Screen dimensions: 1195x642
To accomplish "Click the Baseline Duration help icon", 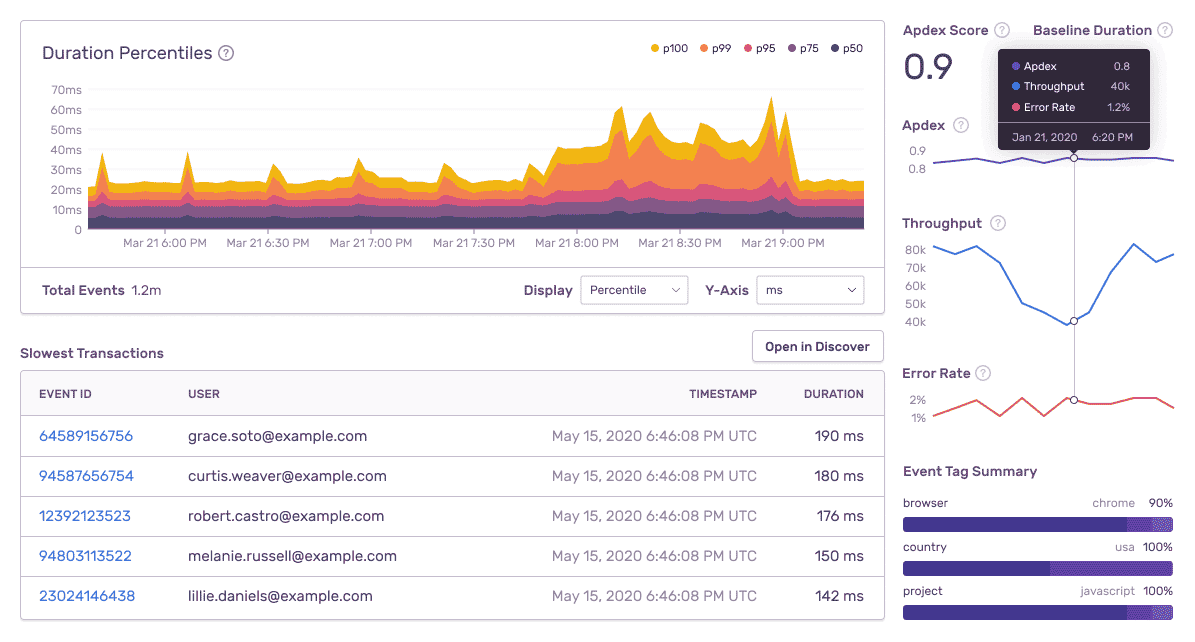I will click(1165, 30).
